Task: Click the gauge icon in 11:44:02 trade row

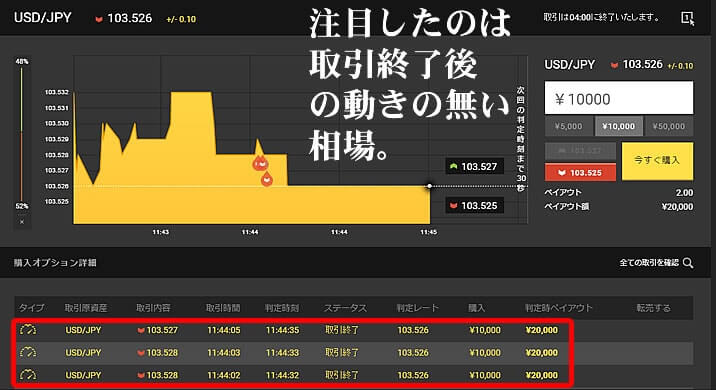Action: point(27,374)
